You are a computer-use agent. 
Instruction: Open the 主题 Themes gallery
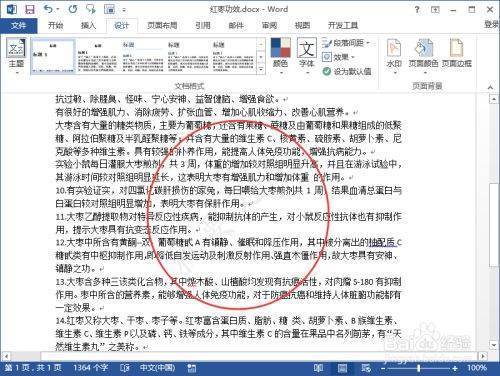(16, 55)
